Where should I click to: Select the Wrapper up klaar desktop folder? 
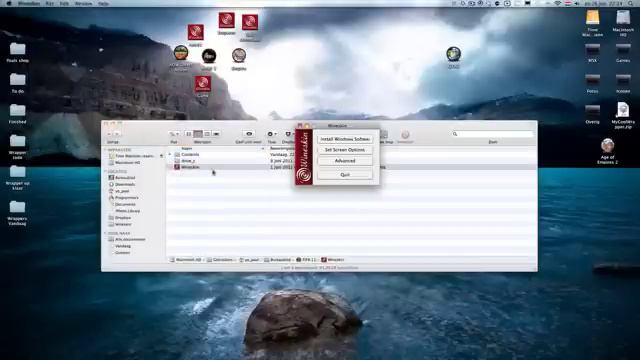(x=18, y=178)
